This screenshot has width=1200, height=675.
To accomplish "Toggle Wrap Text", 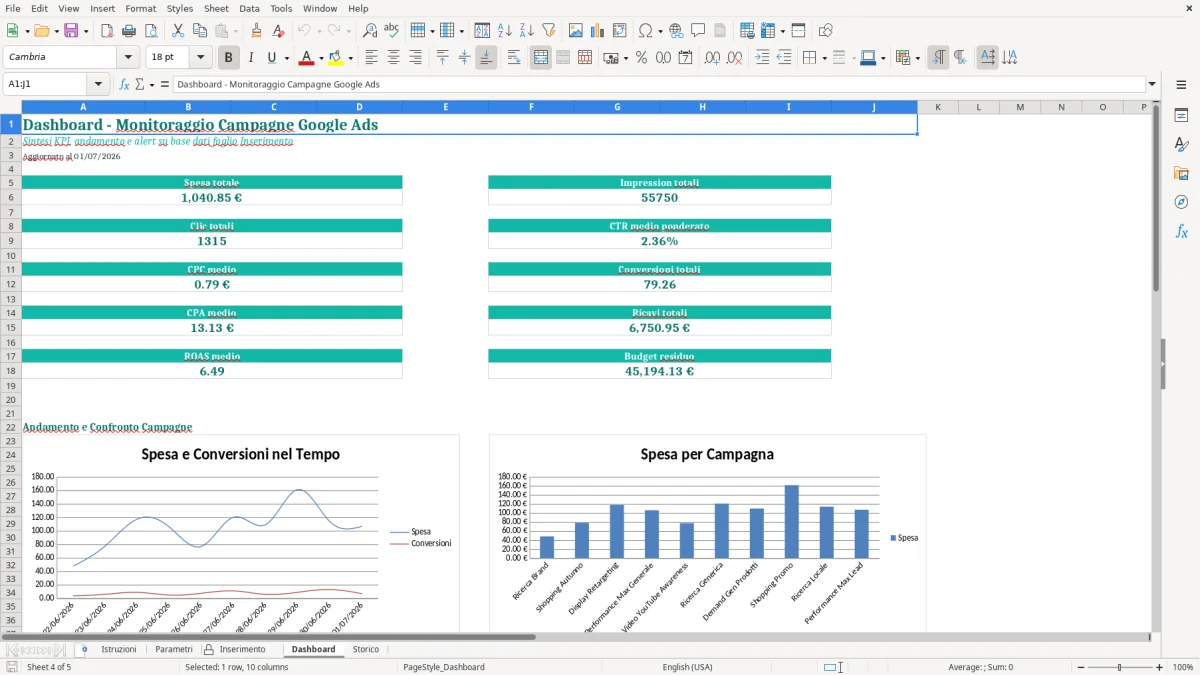I will [514, 58].
